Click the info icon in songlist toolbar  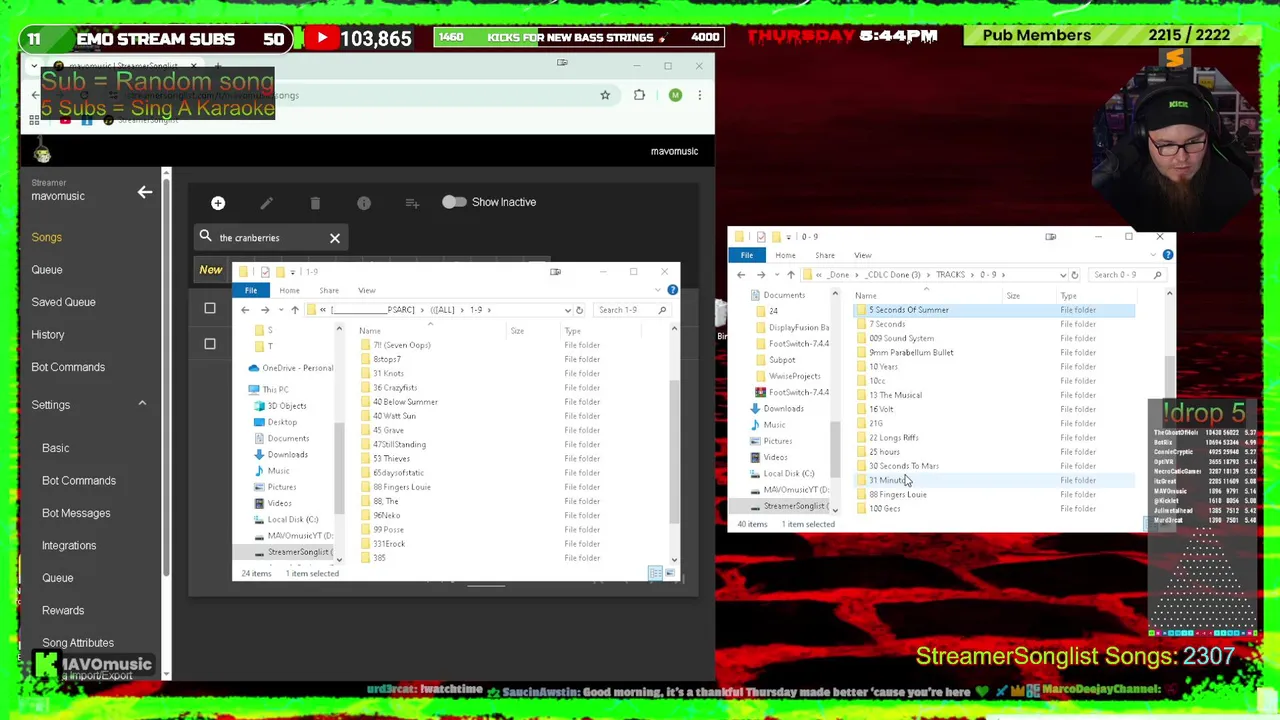click(364, 203)
